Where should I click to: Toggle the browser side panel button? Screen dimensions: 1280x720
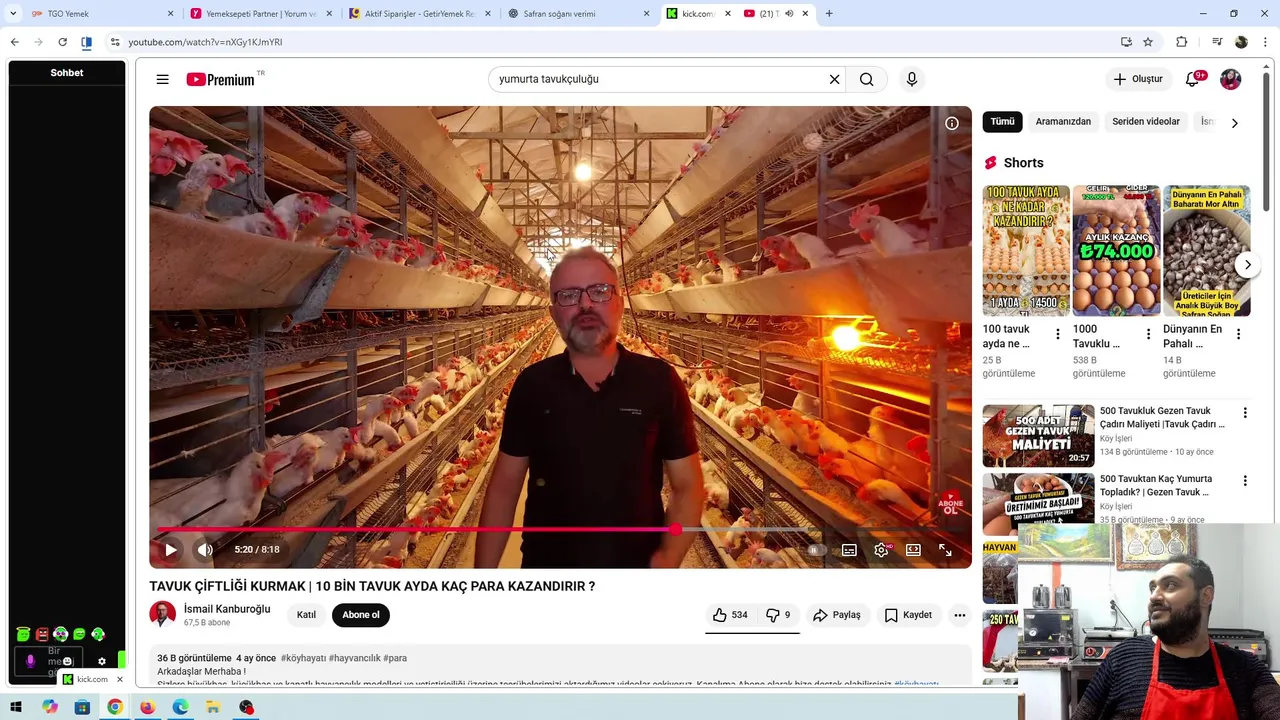87,42
